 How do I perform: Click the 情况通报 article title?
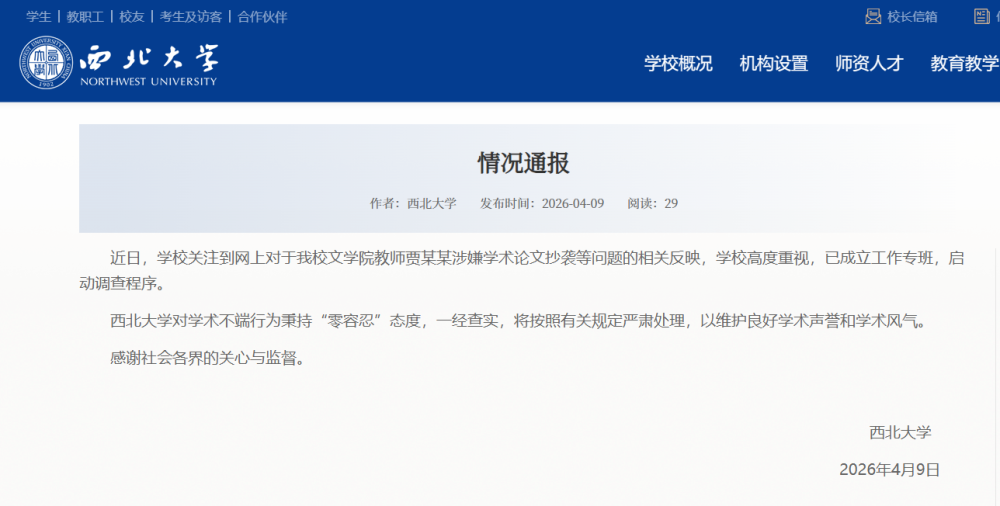tap(523, 163)
